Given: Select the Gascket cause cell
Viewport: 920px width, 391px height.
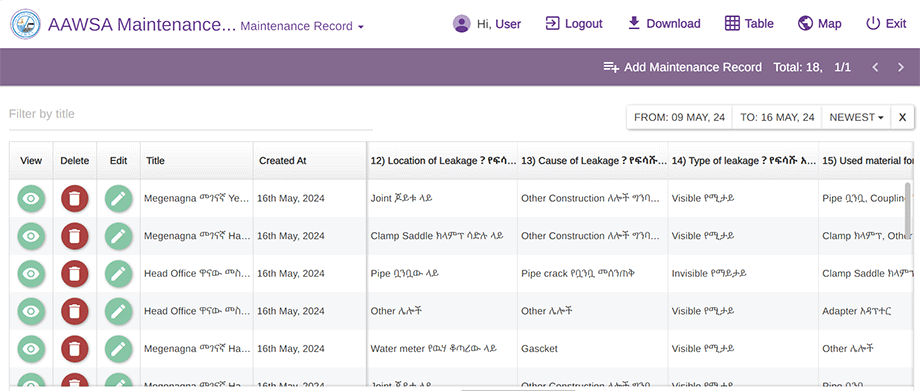Looking at the screenshot, I should (593, 349).
